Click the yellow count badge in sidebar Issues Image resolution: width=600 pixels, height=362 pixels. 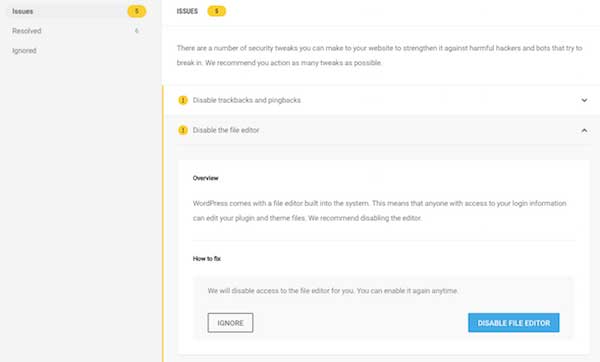pyautogui.click(x=137, y=11)
